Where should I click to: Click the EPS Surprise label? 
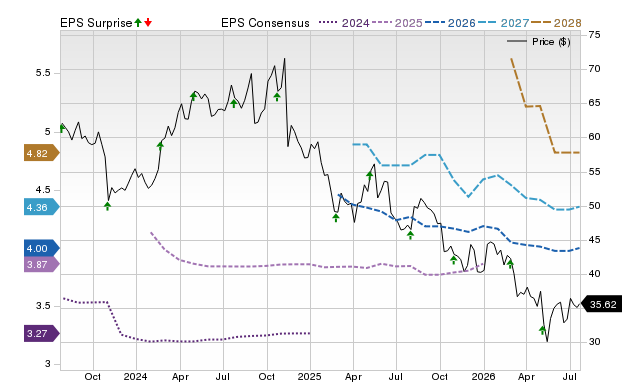coord(96,23)
